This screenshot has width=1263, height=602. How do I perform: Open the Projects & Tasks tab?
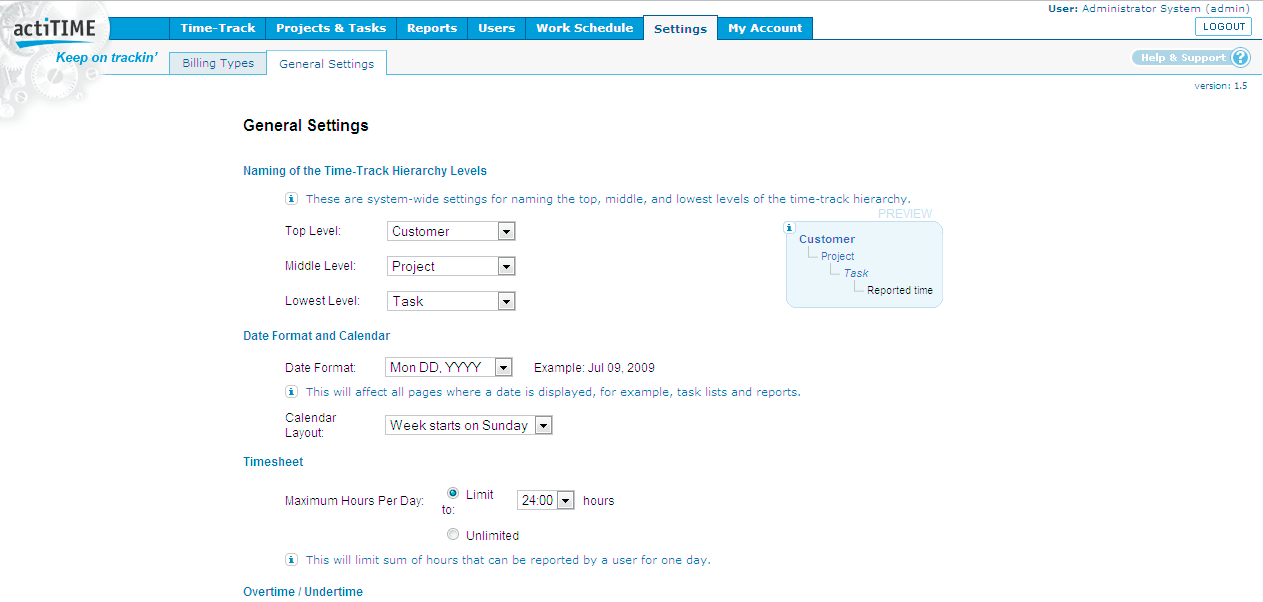331,28
